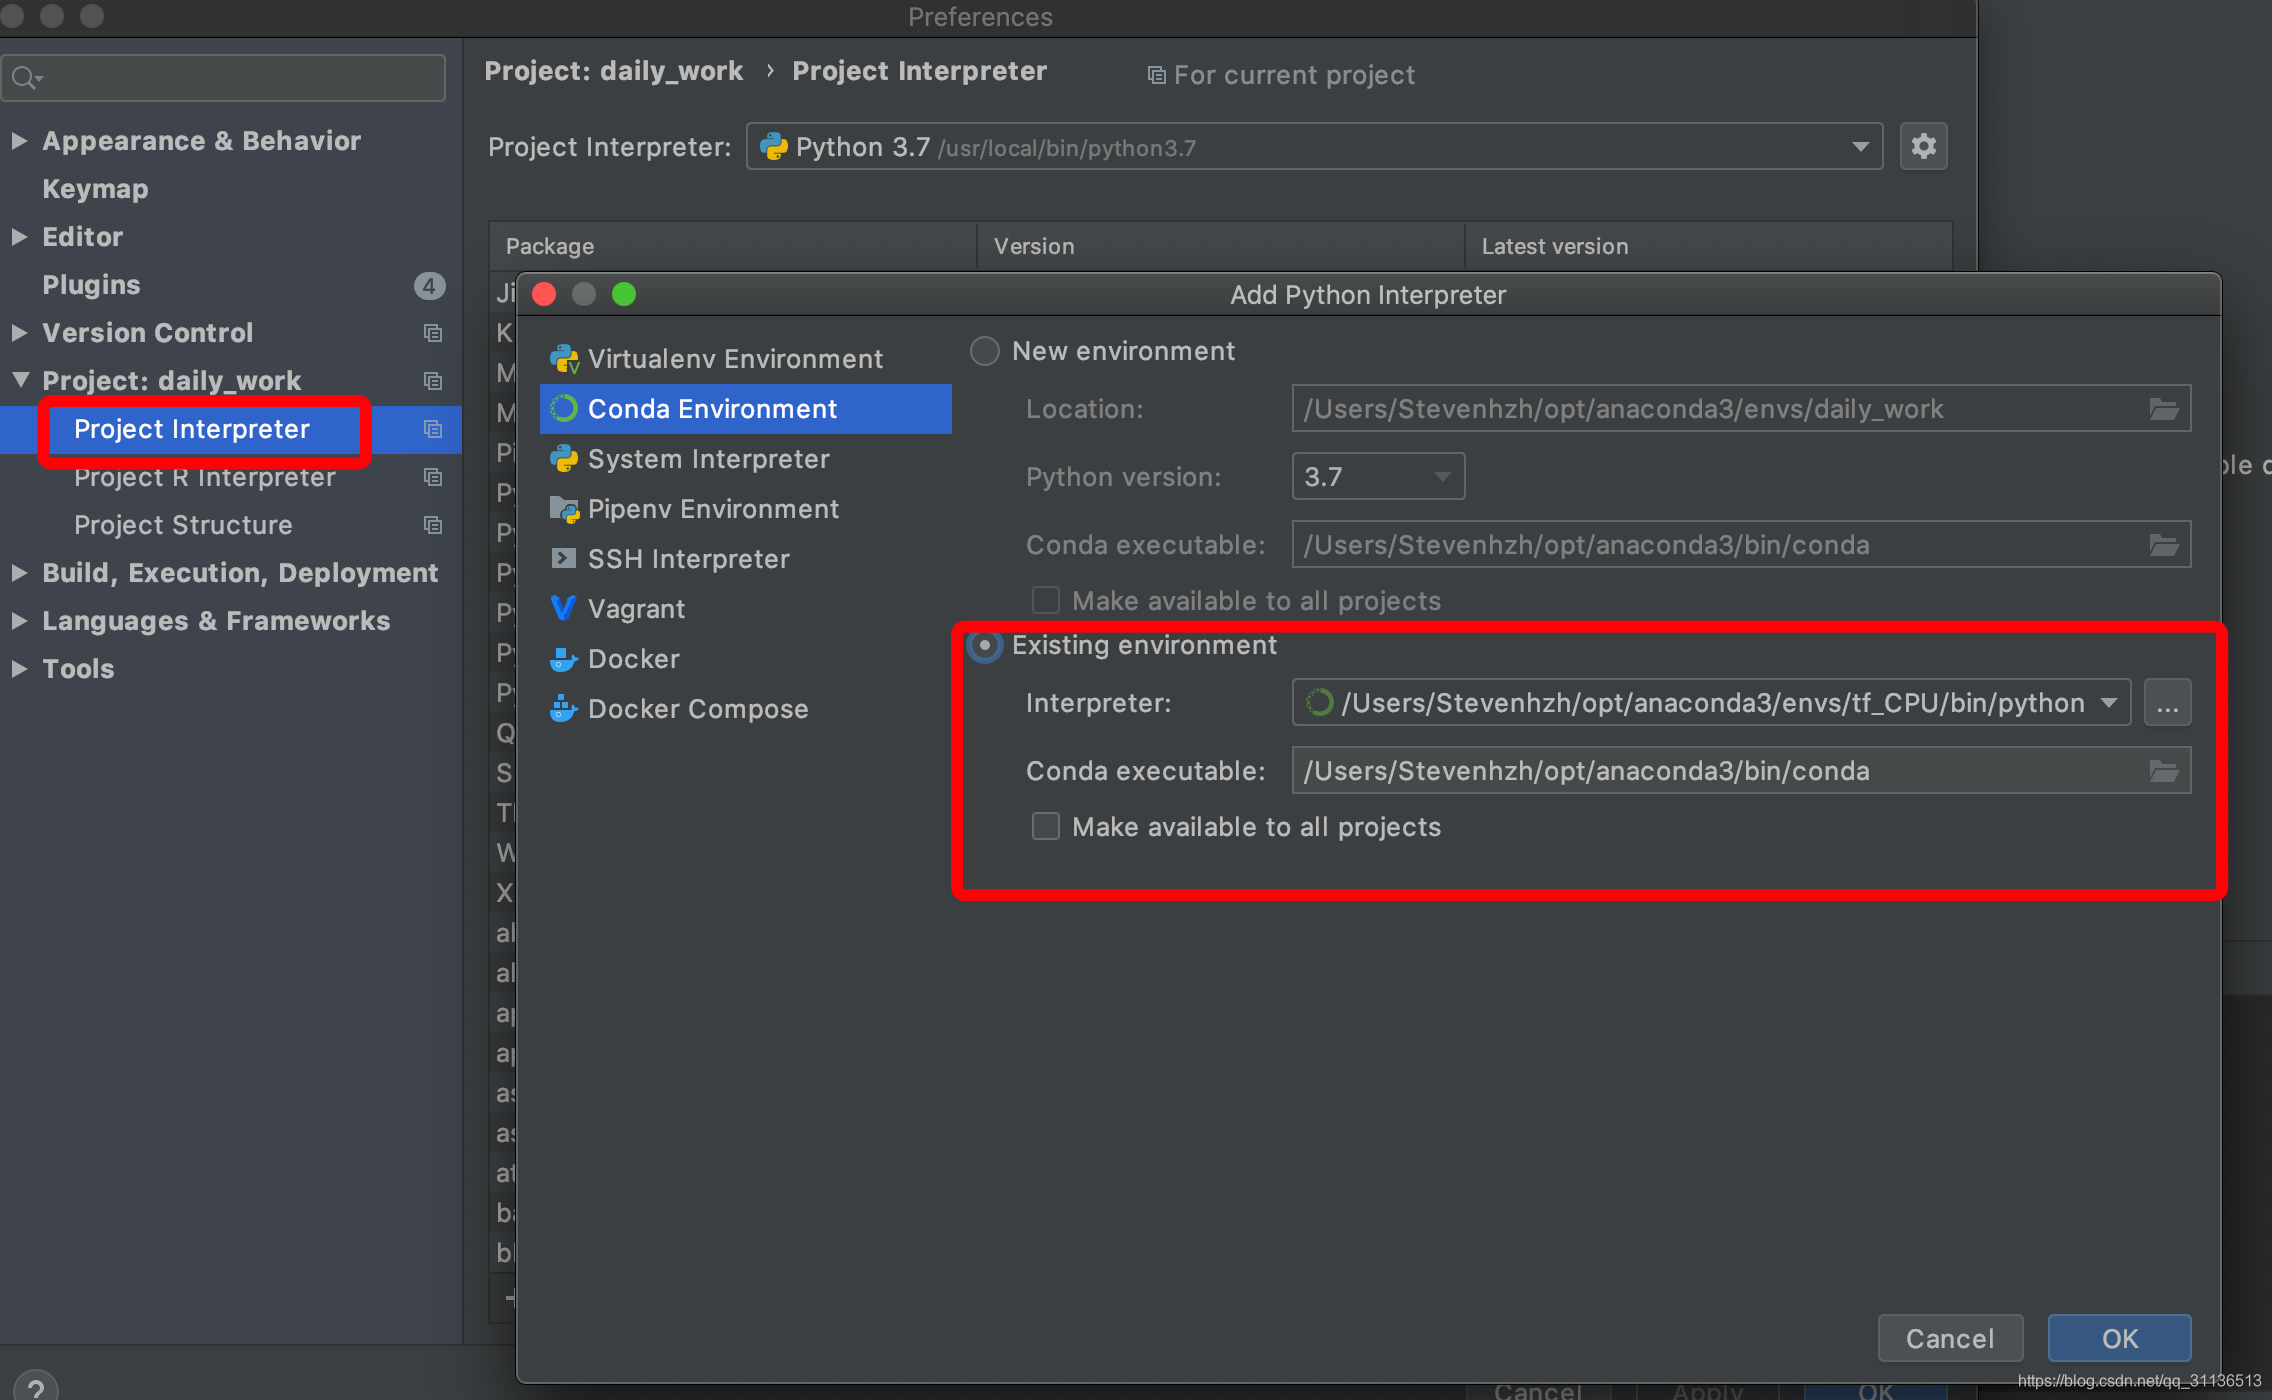
Task: Click the Docker whale icon
Action: coord(564,658)
